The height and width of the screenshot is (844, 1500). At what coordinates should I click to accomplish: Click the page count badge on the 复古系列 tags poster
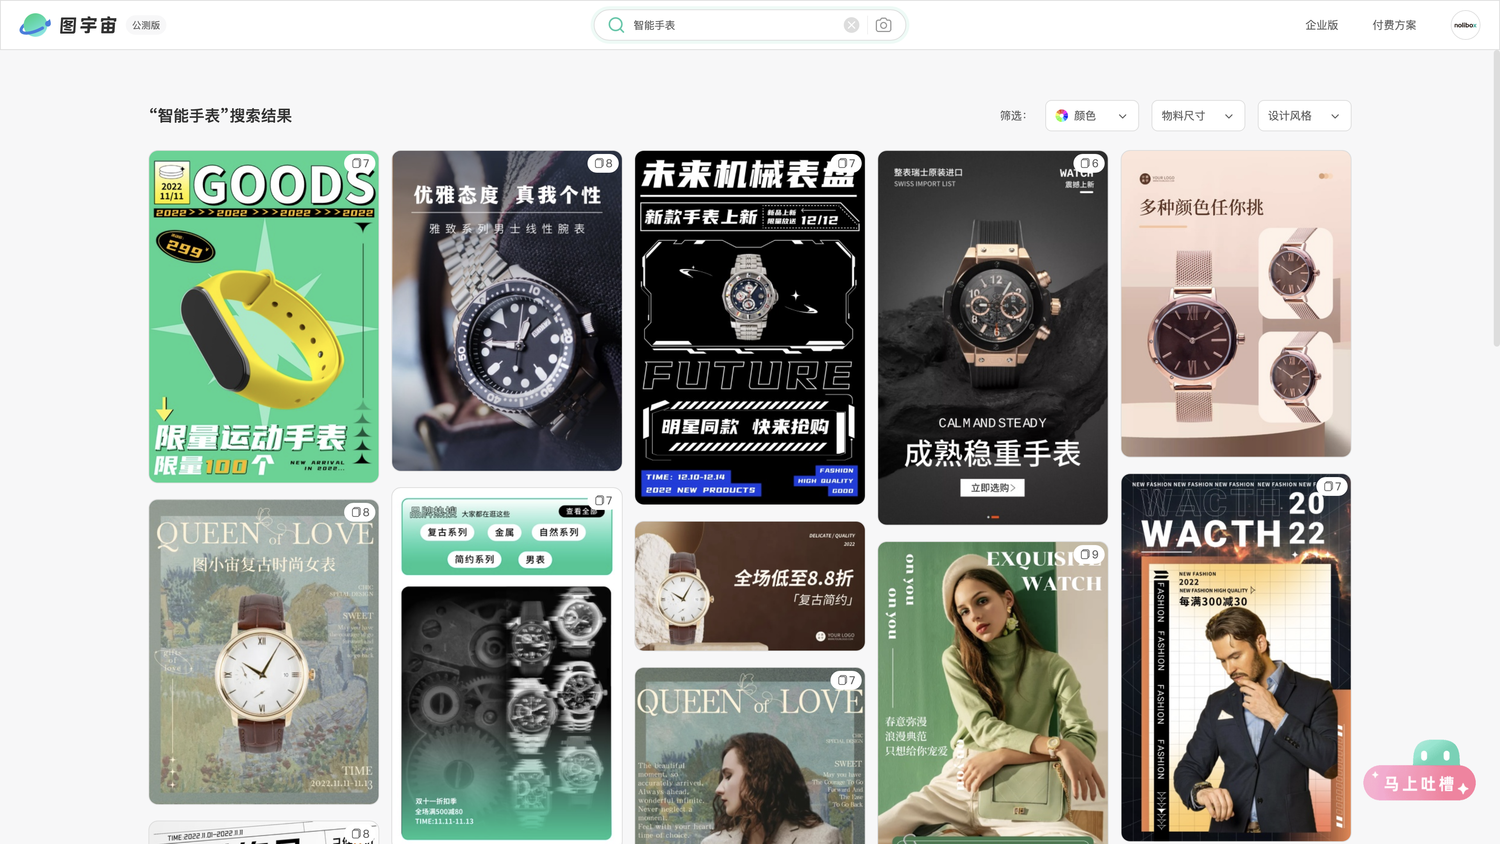(603, 500)
